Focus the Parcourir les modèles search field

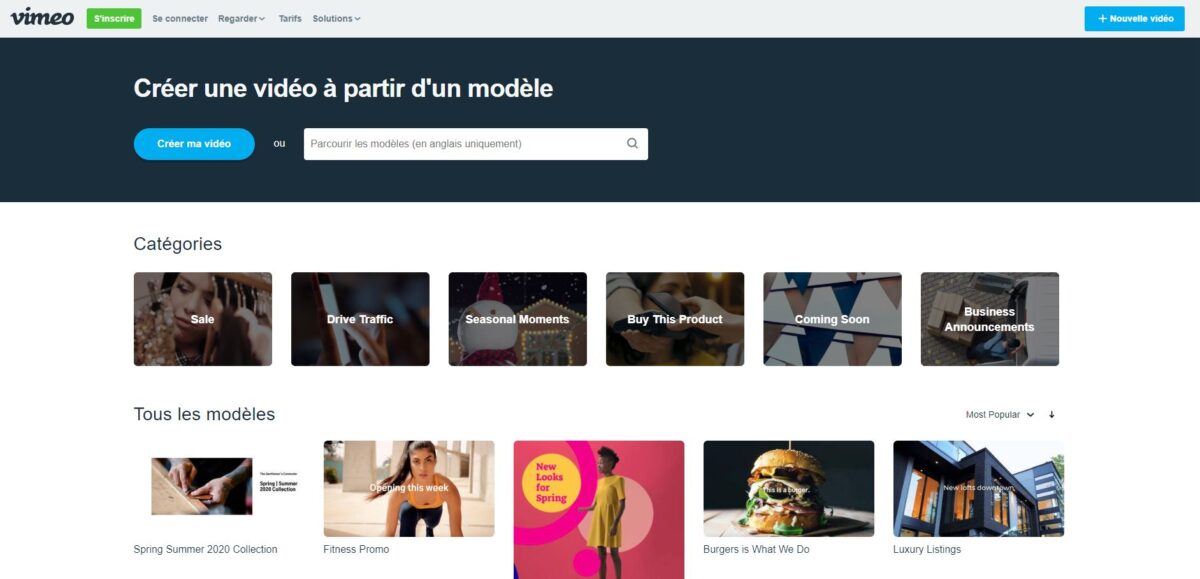[476, 144]
